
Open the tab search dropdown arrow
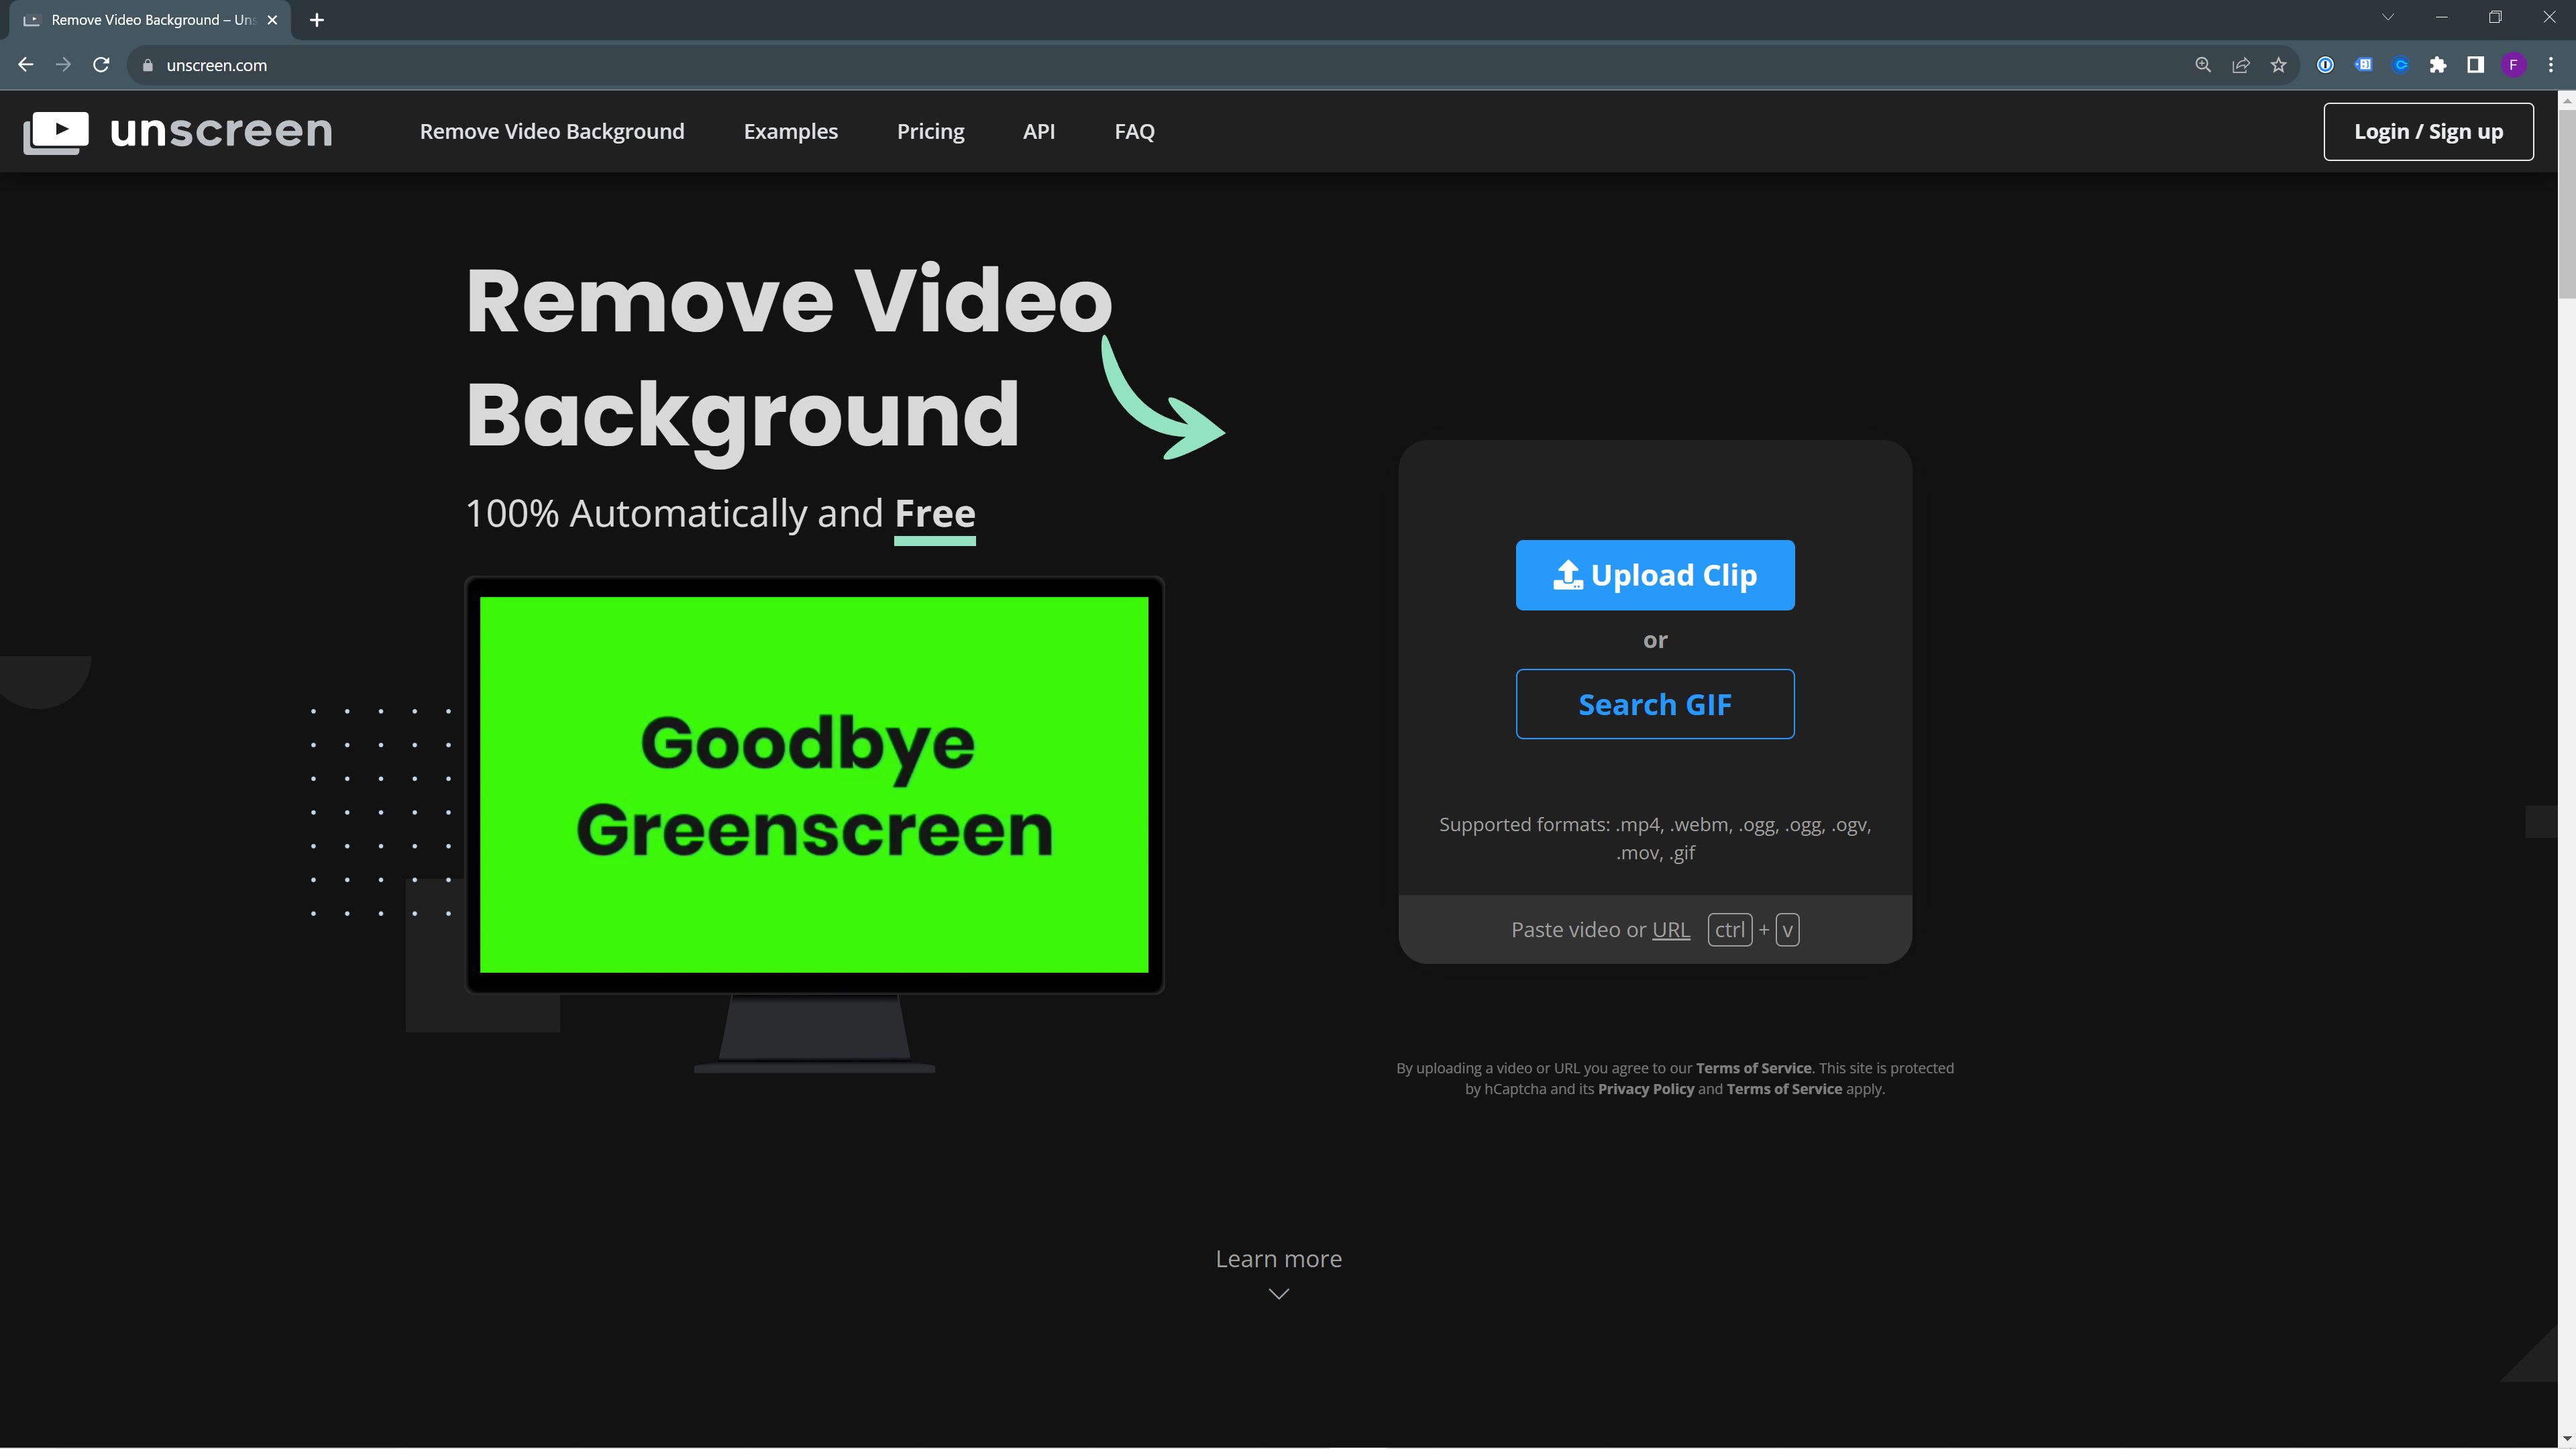[x=2388, y=17]
